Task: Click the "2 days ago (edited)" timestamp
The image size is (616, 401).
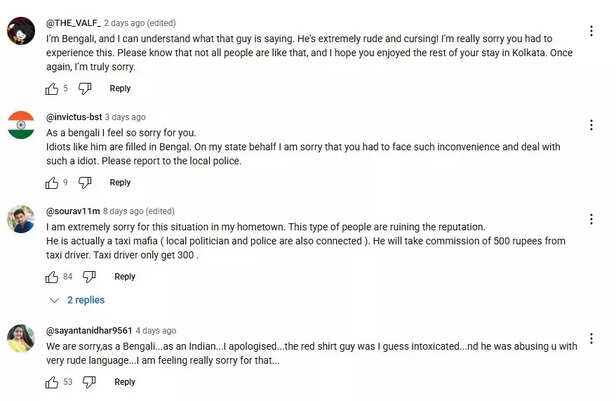Action: click(x=143, y=23)
